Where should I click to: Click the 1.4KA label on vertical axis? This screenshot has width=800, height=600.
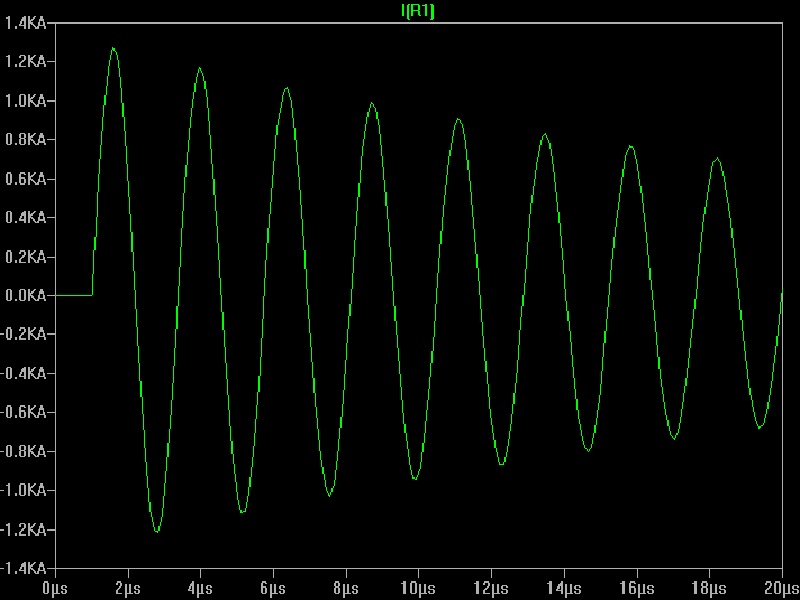tap(25, 23)
